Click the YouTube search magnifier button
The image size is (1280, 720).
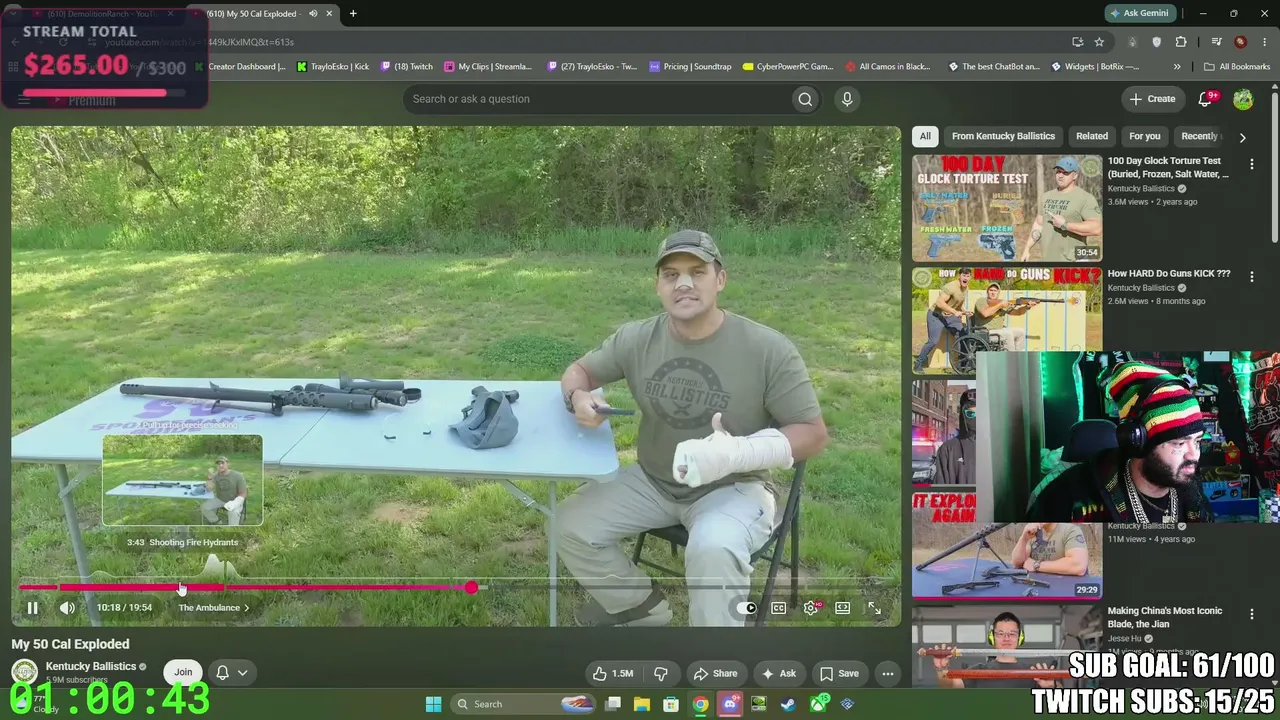(x=805, y=99)
